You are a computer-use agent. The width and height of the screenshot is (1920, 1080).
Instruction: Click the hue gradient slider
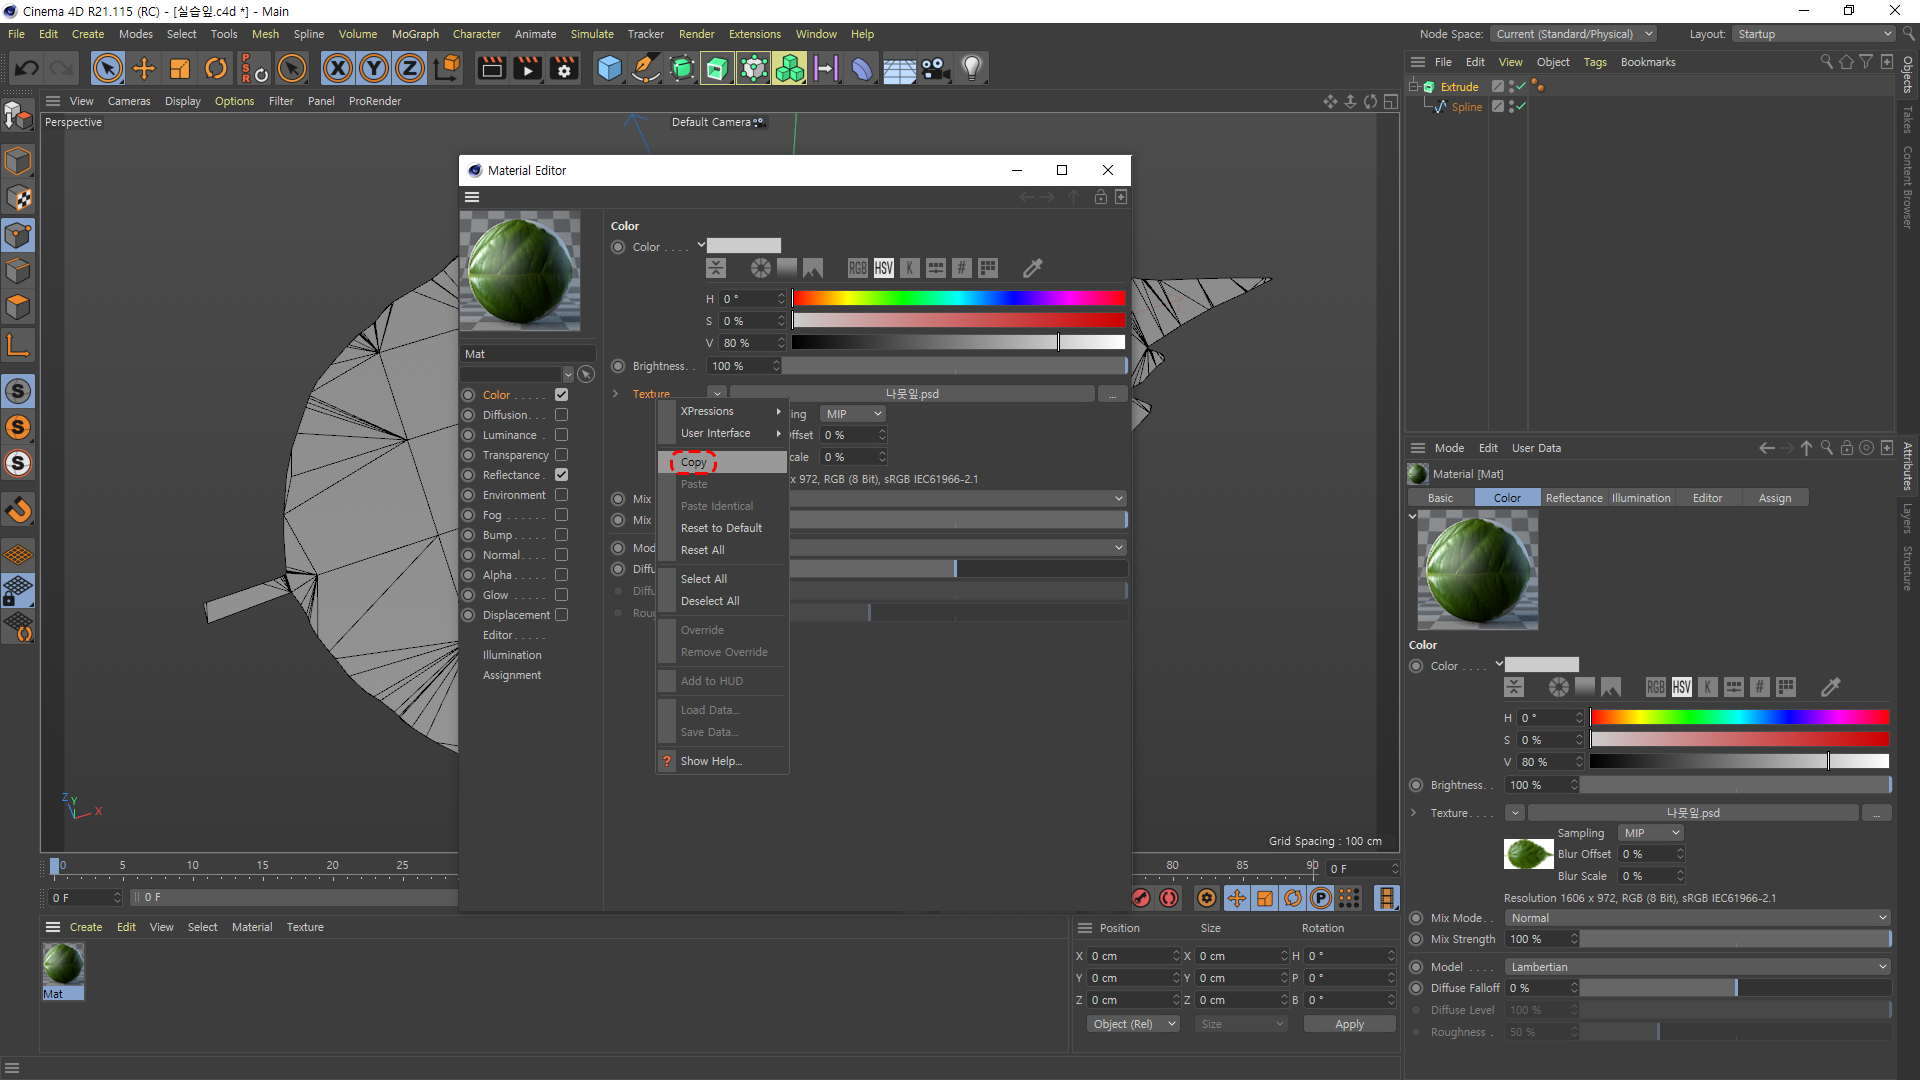pyautogui.click(x=958, y=299)
